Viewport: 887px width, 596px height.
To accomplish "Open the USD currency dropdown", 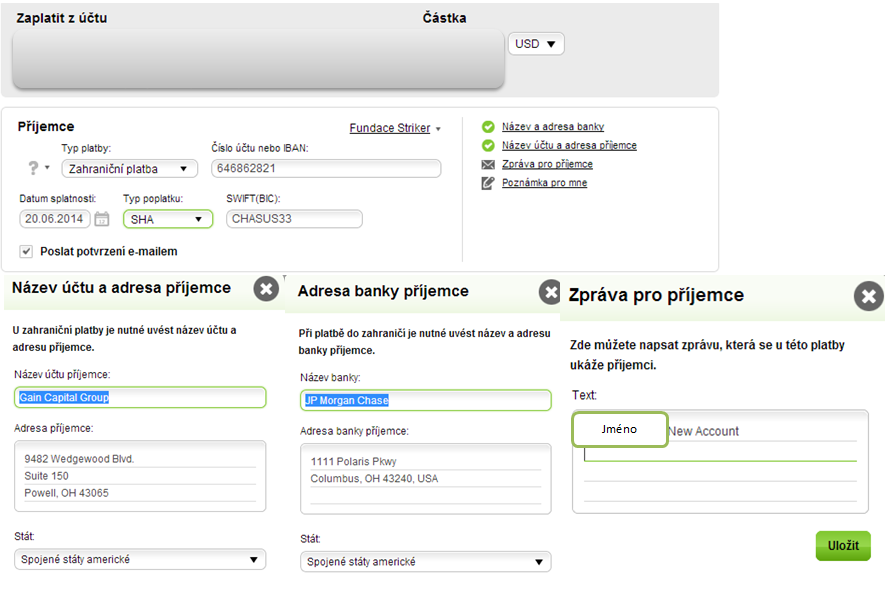I will click(537, 44).
